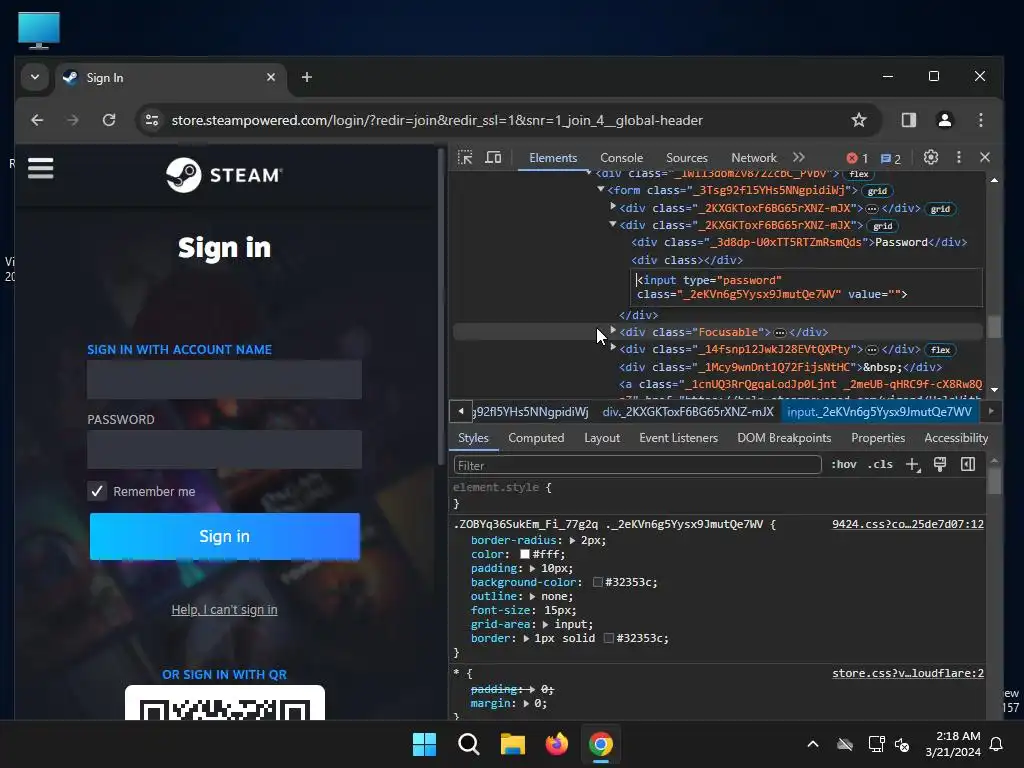The height and width of the screenshot is (768, 1024).
Task: Bookmark this page with the star icon
Action: click(x=859, y=120)
